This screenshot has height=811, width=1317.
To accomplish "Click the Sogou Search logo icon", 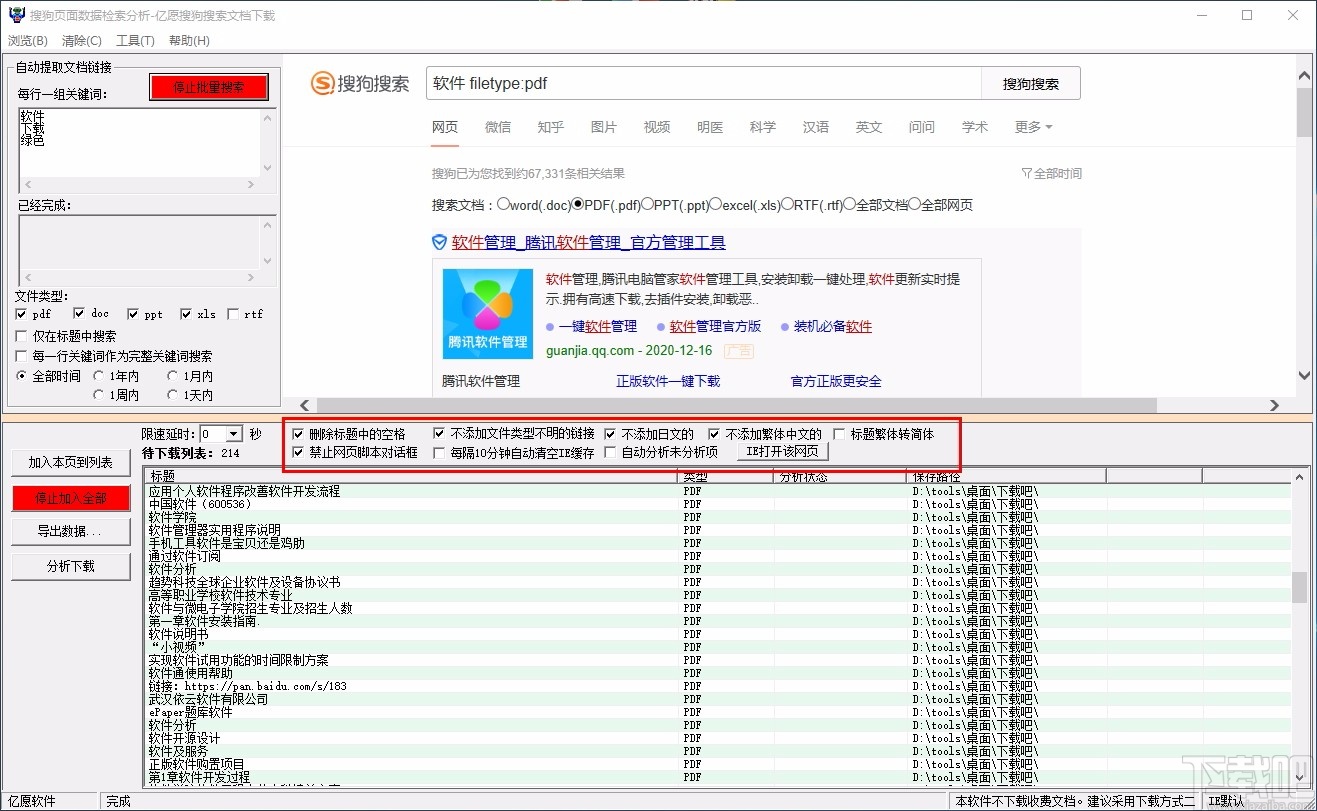I will tap(323, 83).
